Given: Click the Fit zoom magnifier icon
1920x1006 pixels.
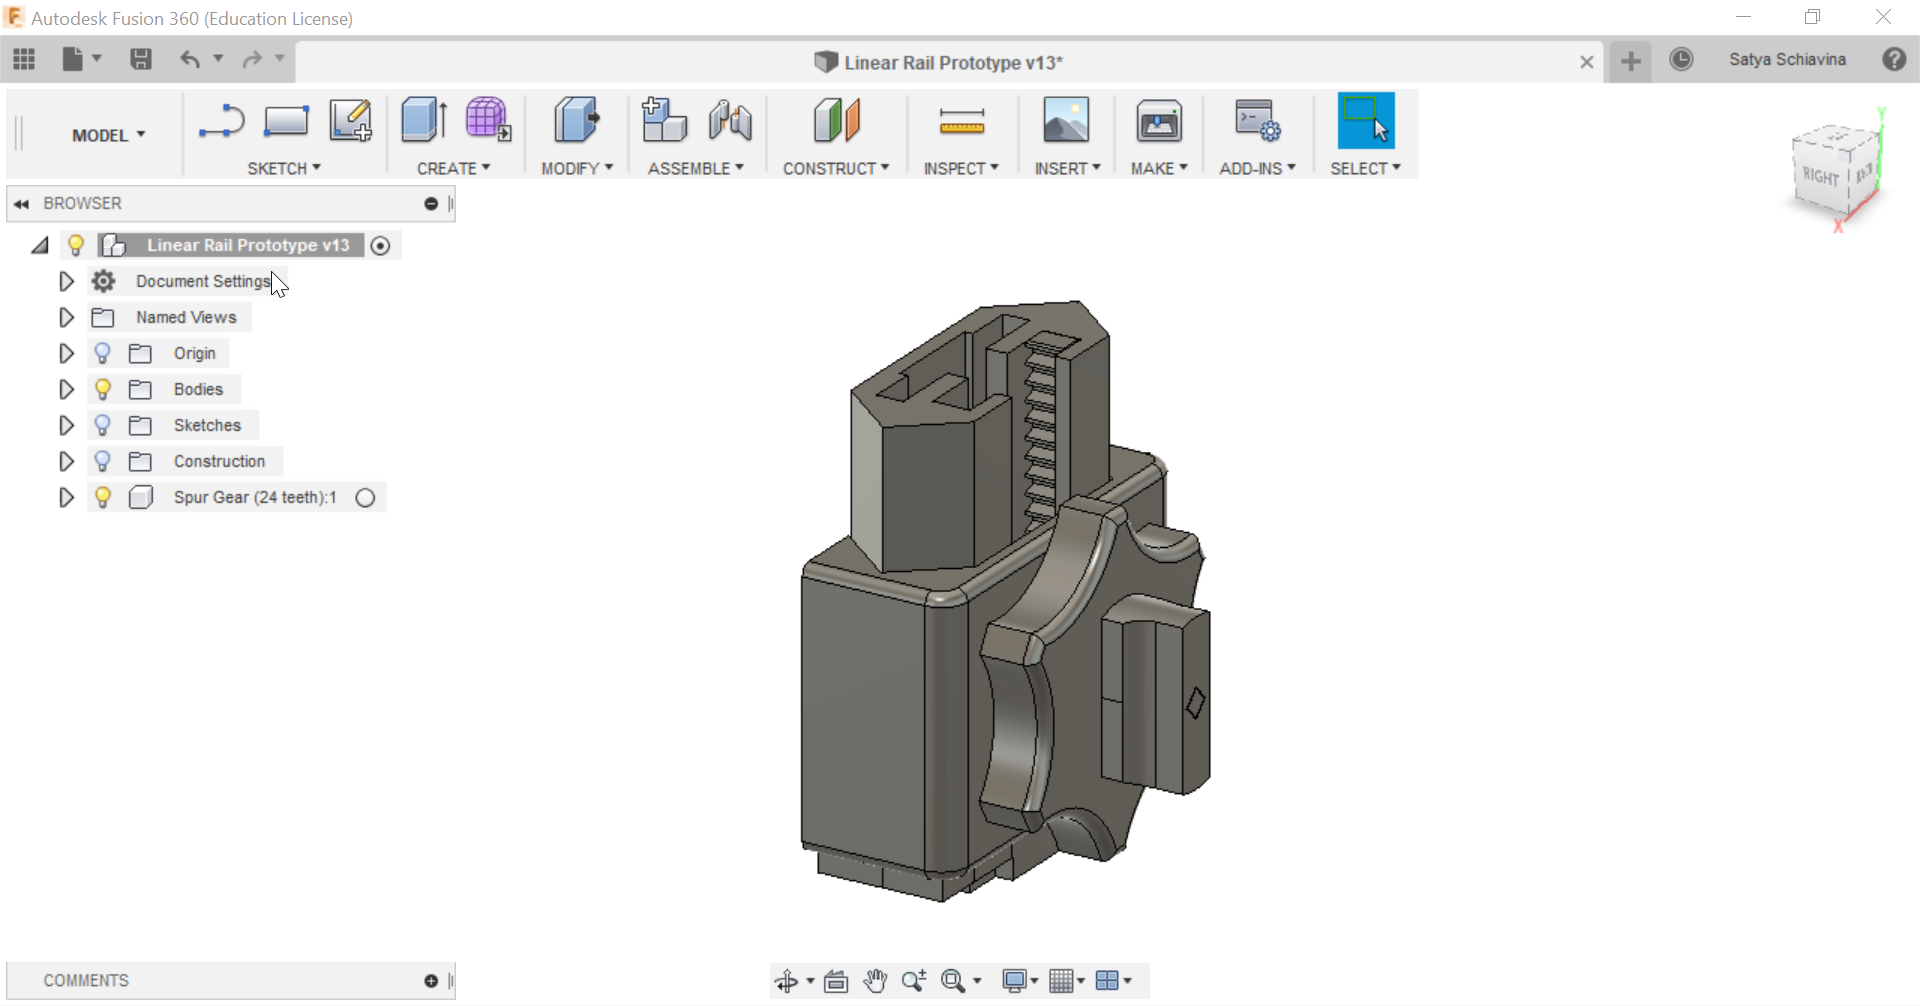Looking at the screenshot, I should 953,981.
